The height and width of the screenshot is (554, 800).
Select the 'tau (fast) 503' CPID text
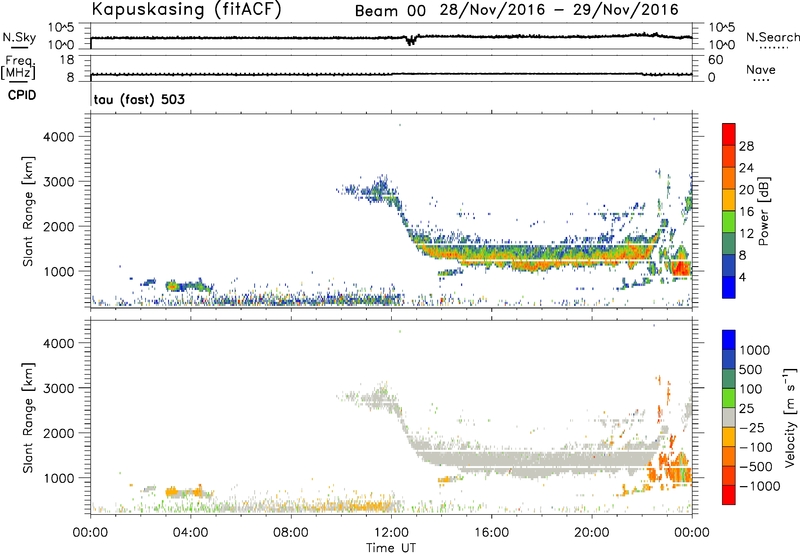139,99
